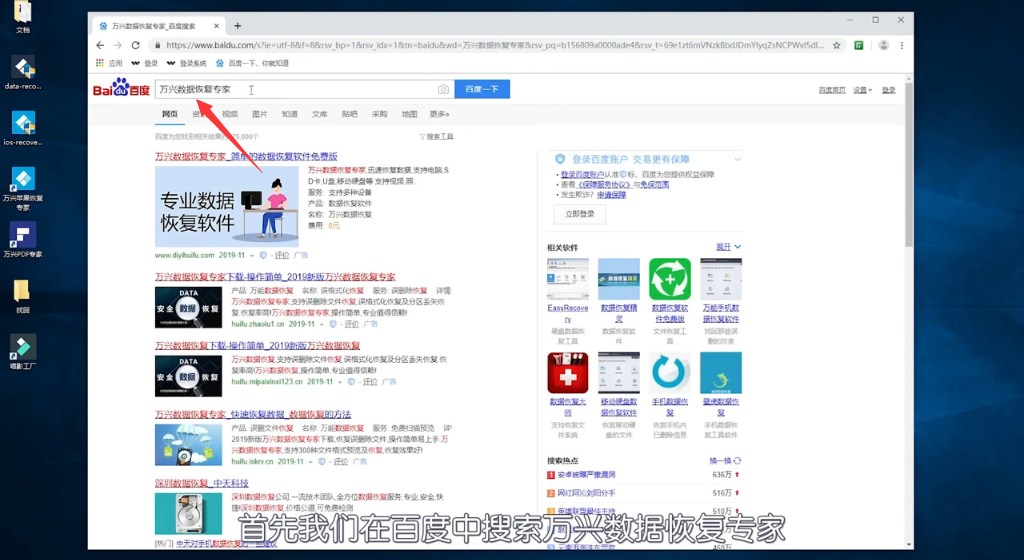Refresh hot searches with 换一换
This screenshot has width=1024, height=560.
[725, 461]
